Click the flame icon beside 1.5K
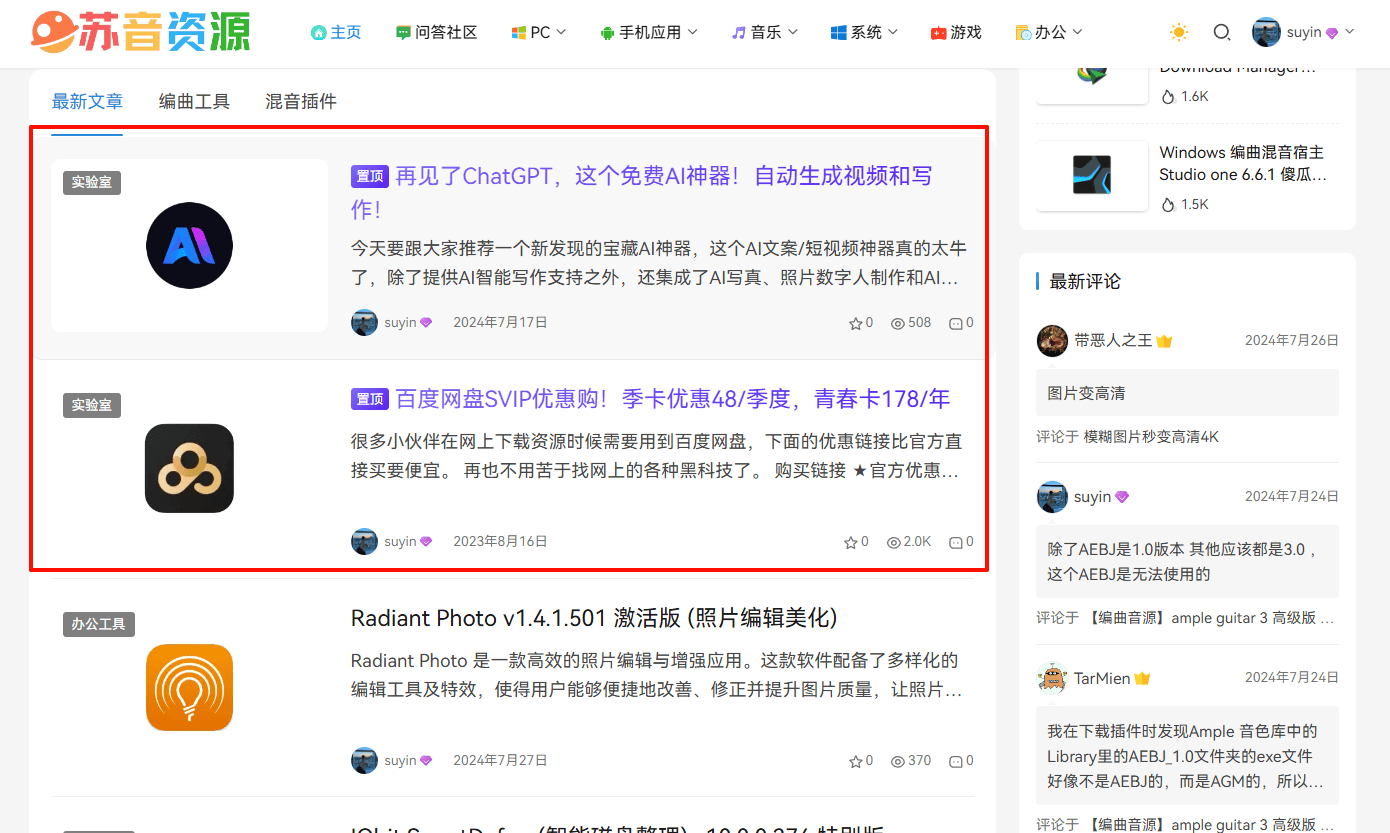 (1167, 204)
